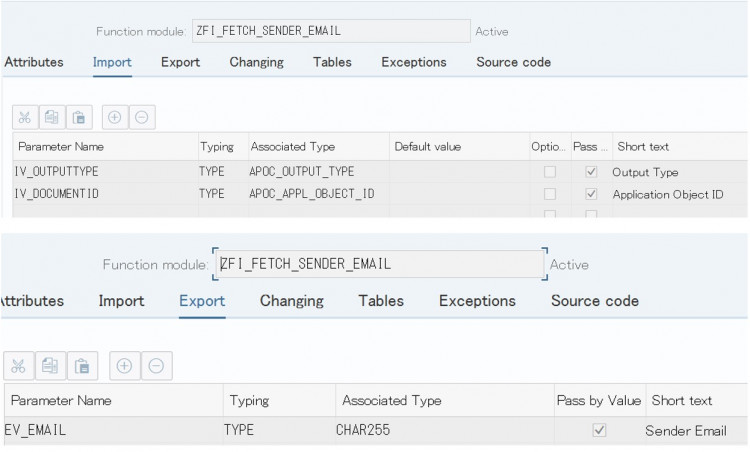This screenshot has width=750, height=452.
Task: Click the Copy icon above the Import parameters table
Action: click(x=52, y=117)
